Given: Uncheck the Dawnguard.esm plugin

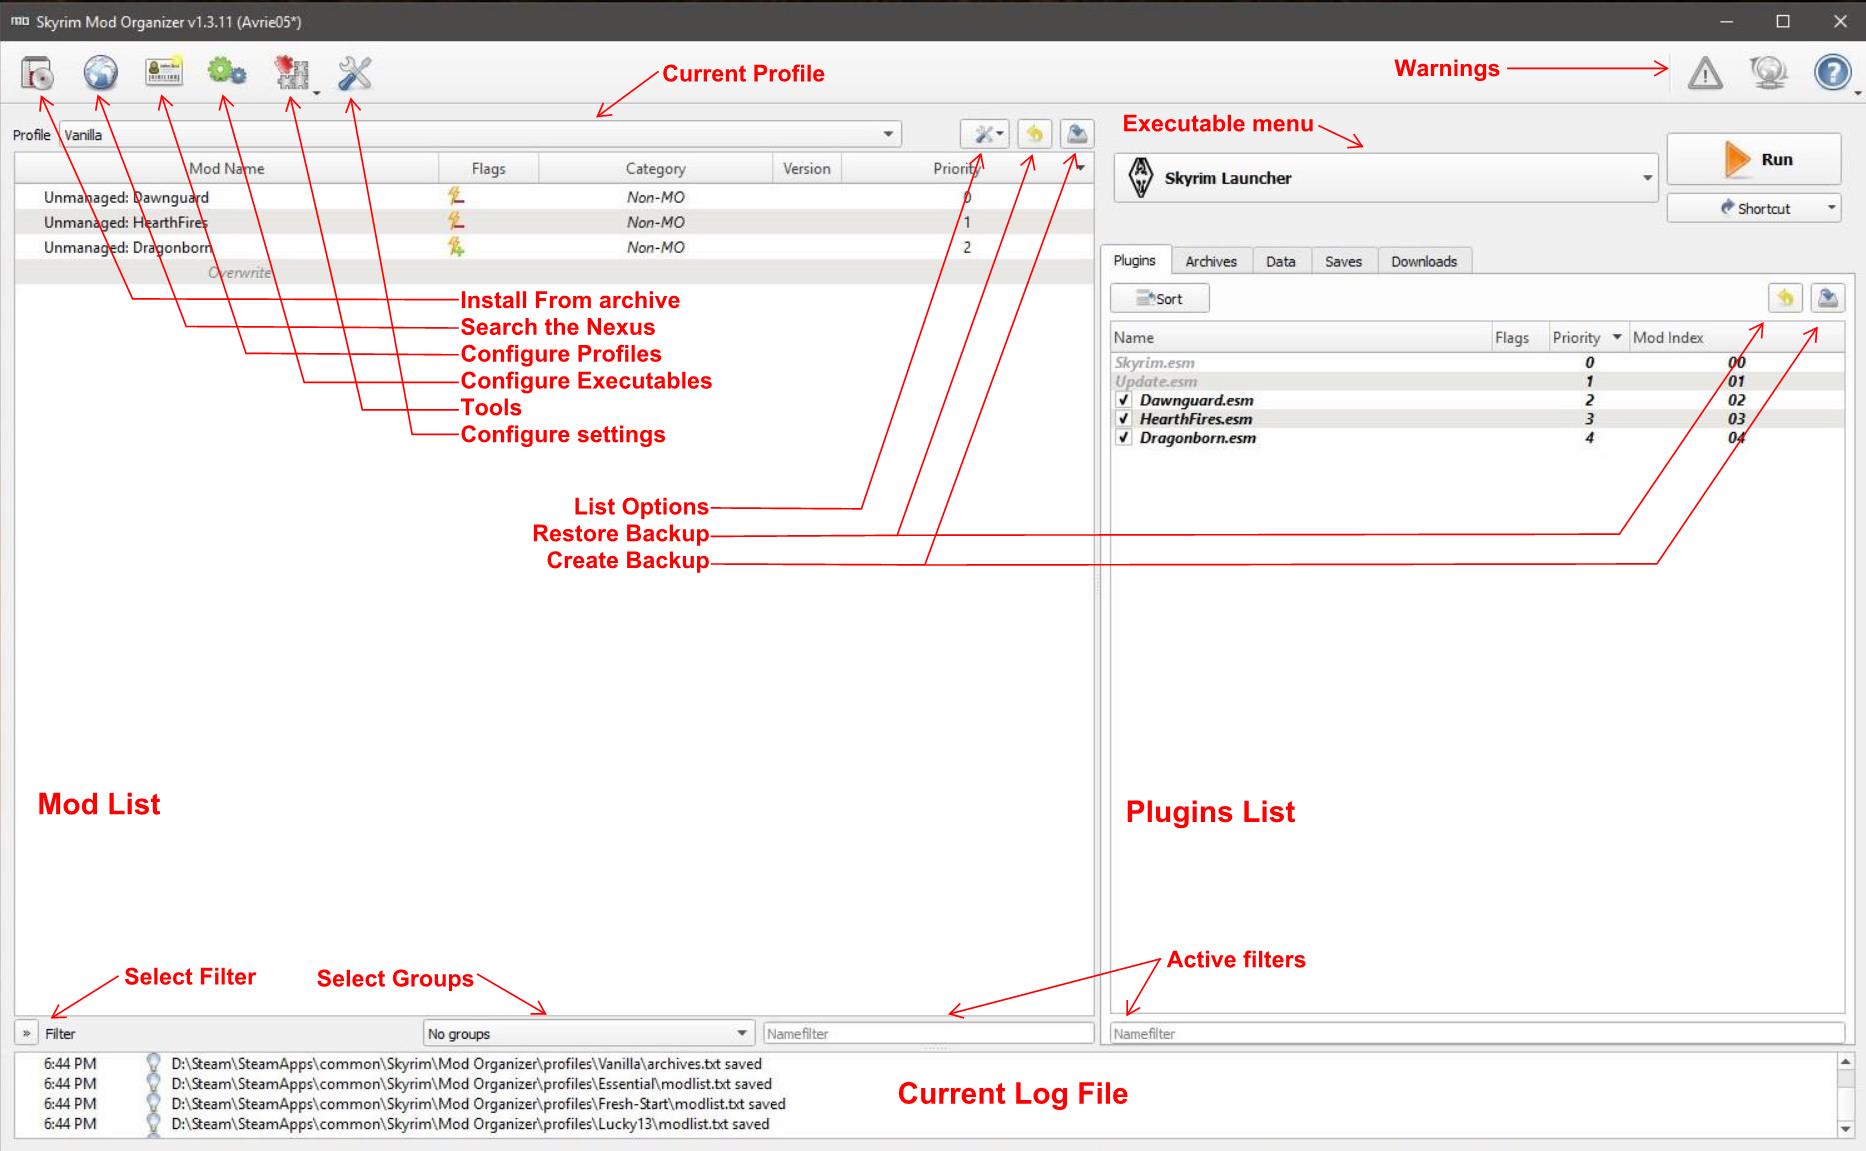Looking at the screenshot, I should tap(1124, 400).
